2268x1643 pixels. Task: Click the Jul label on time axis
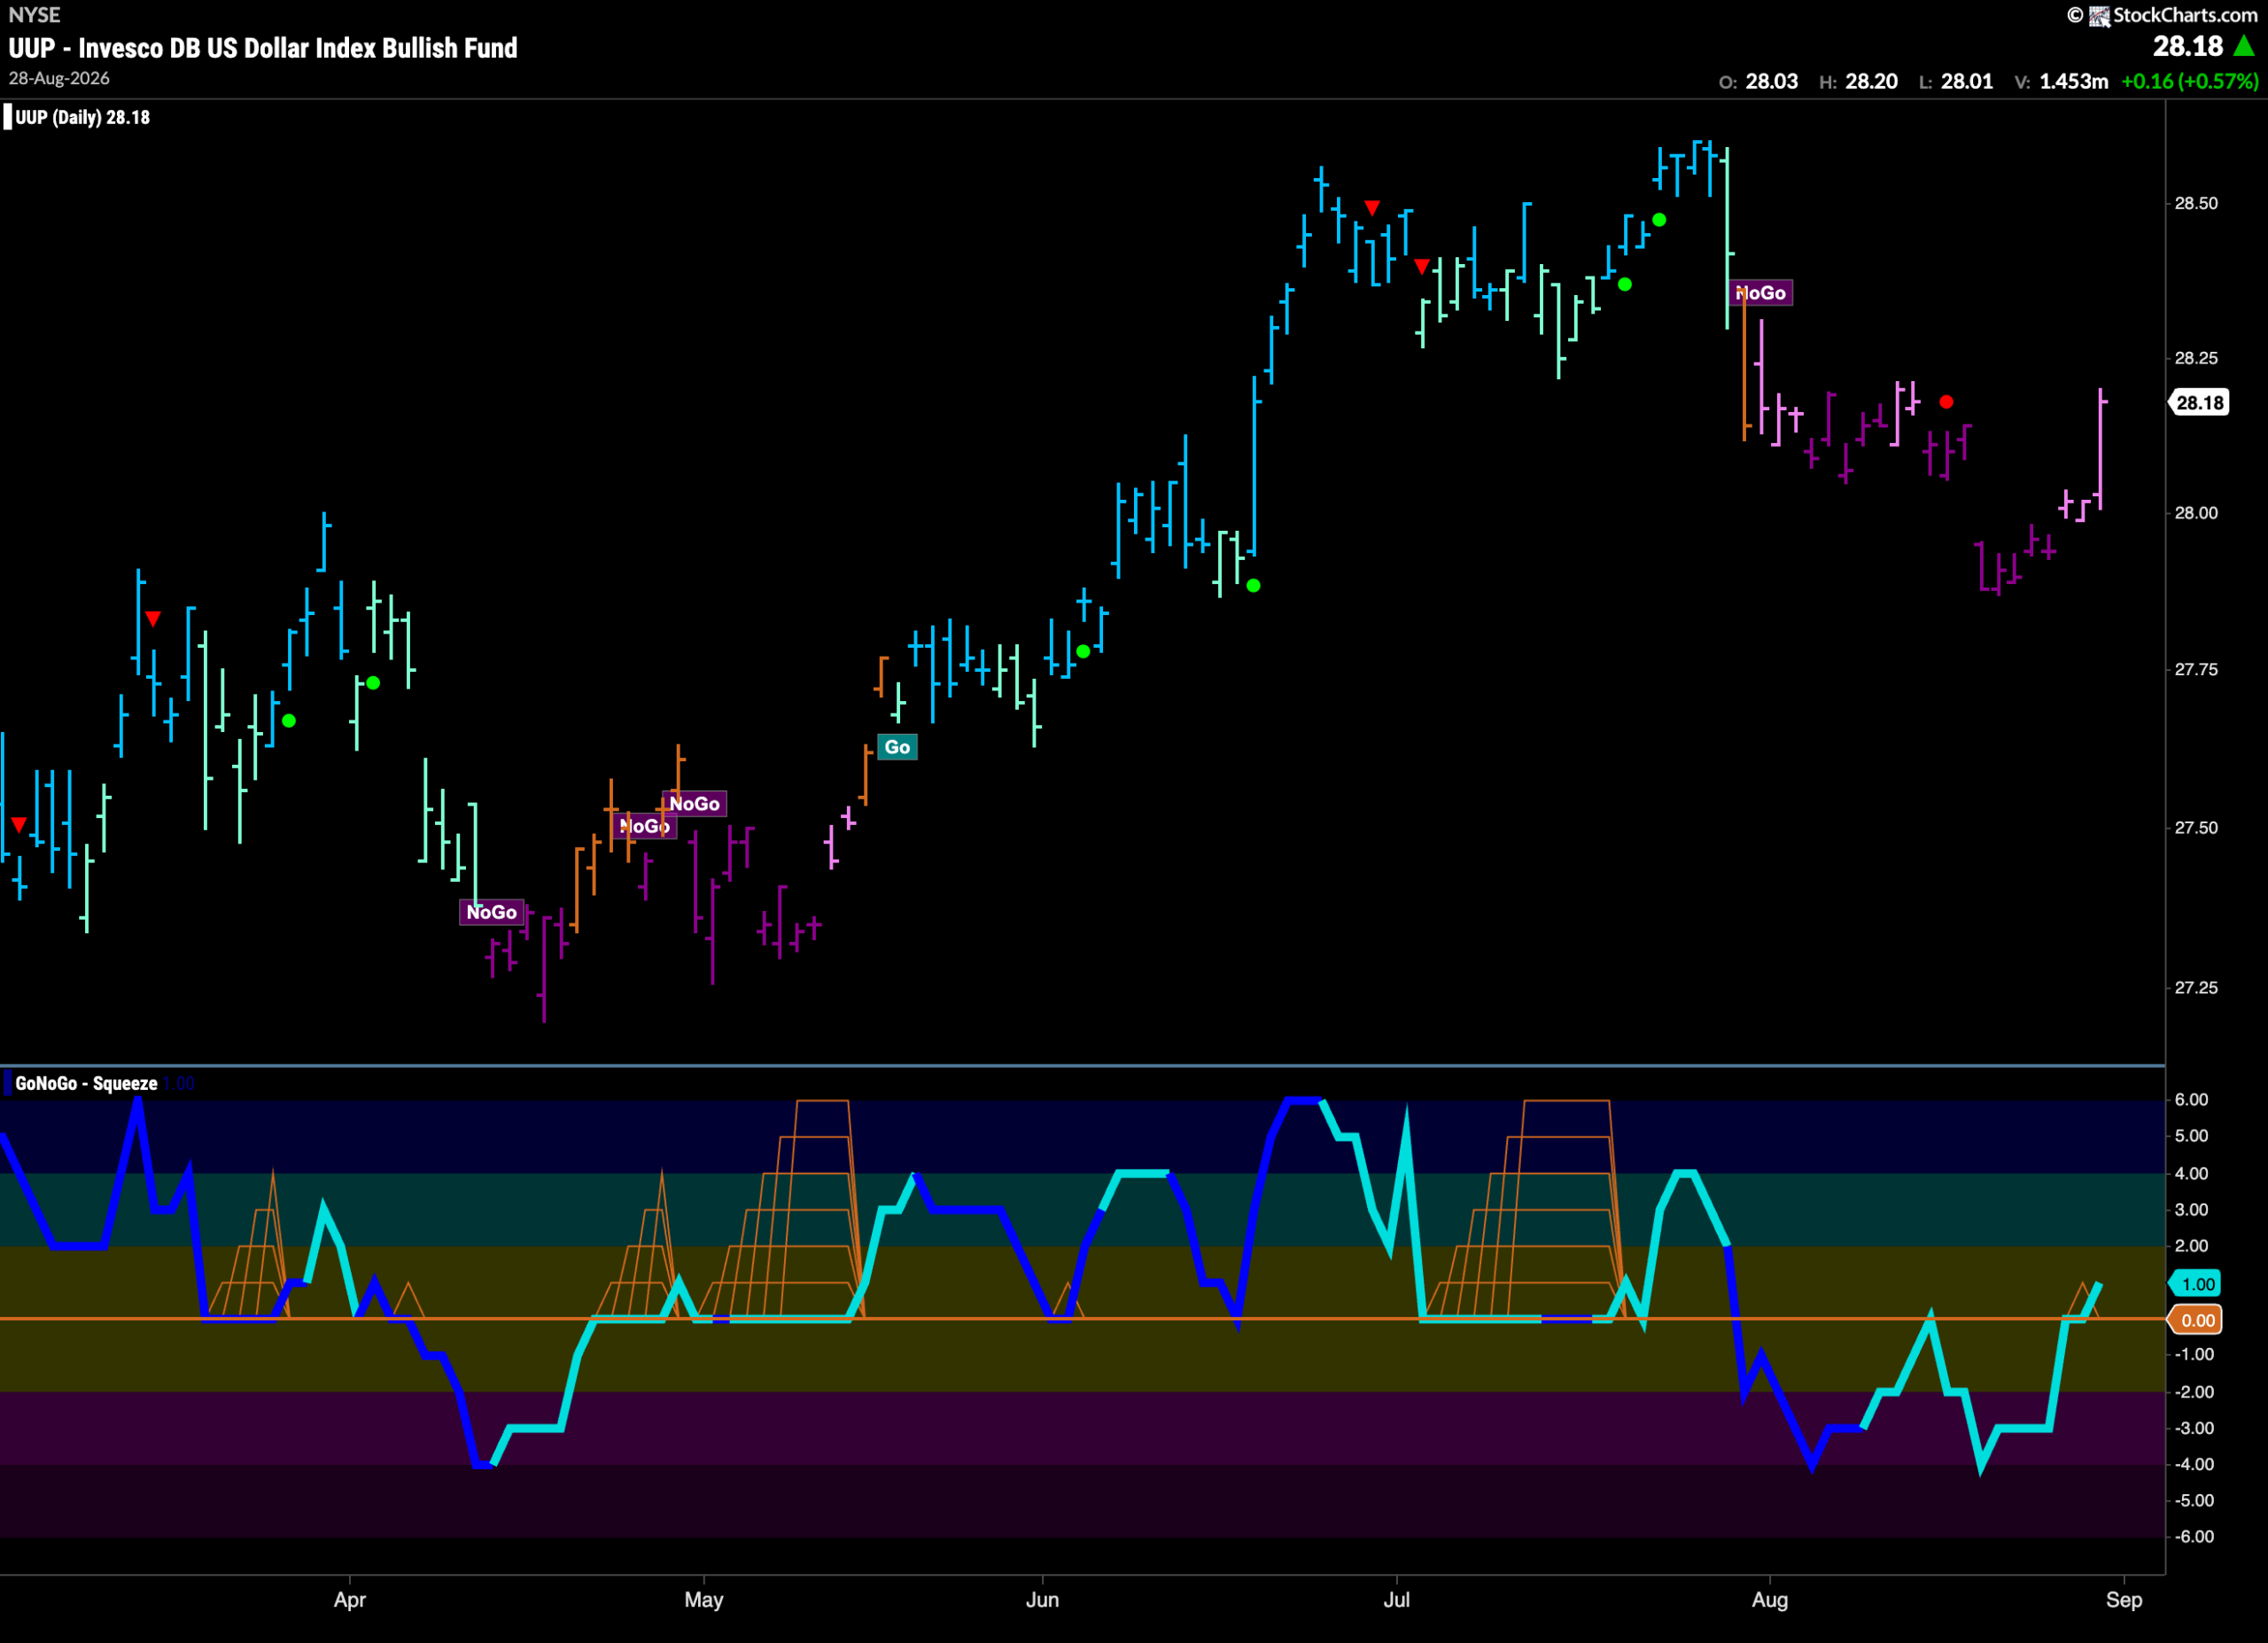click(x=1396, y=1599)
